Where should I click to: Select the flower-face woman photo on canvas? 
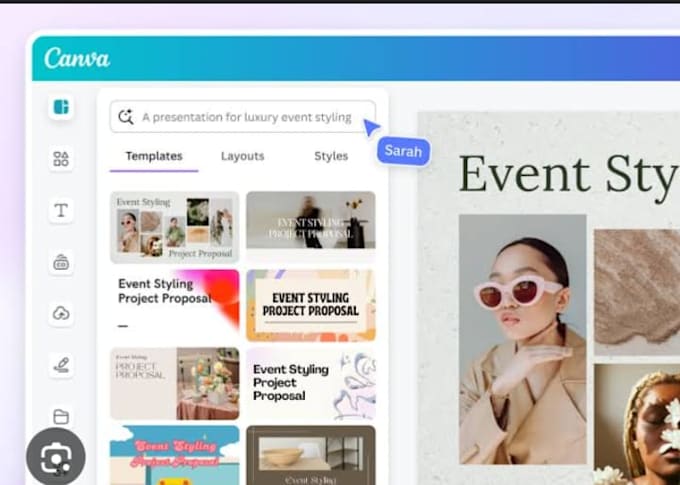(637, 424)
